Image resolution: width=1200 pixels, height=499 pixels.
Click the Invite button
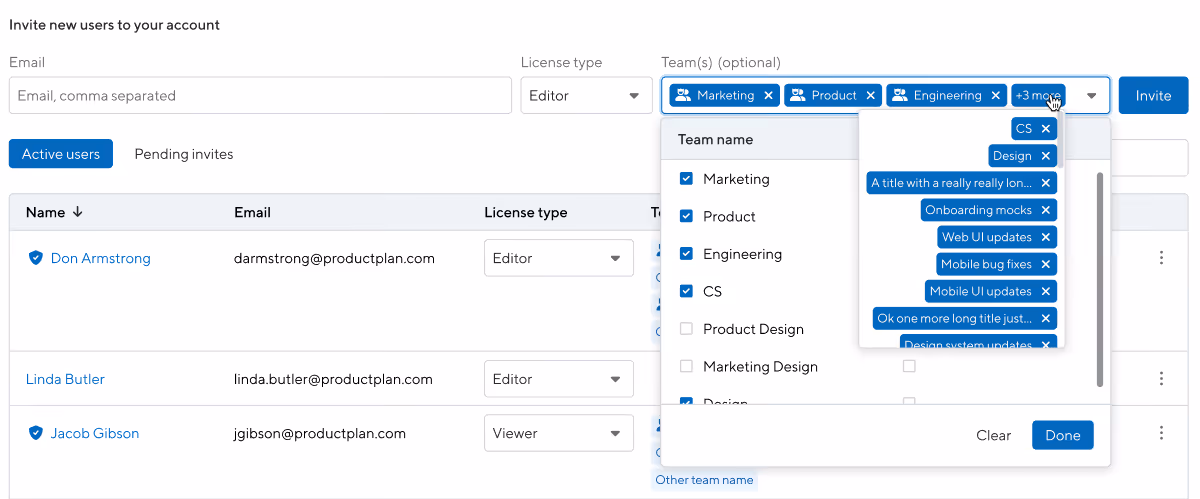coord(1153,96)
